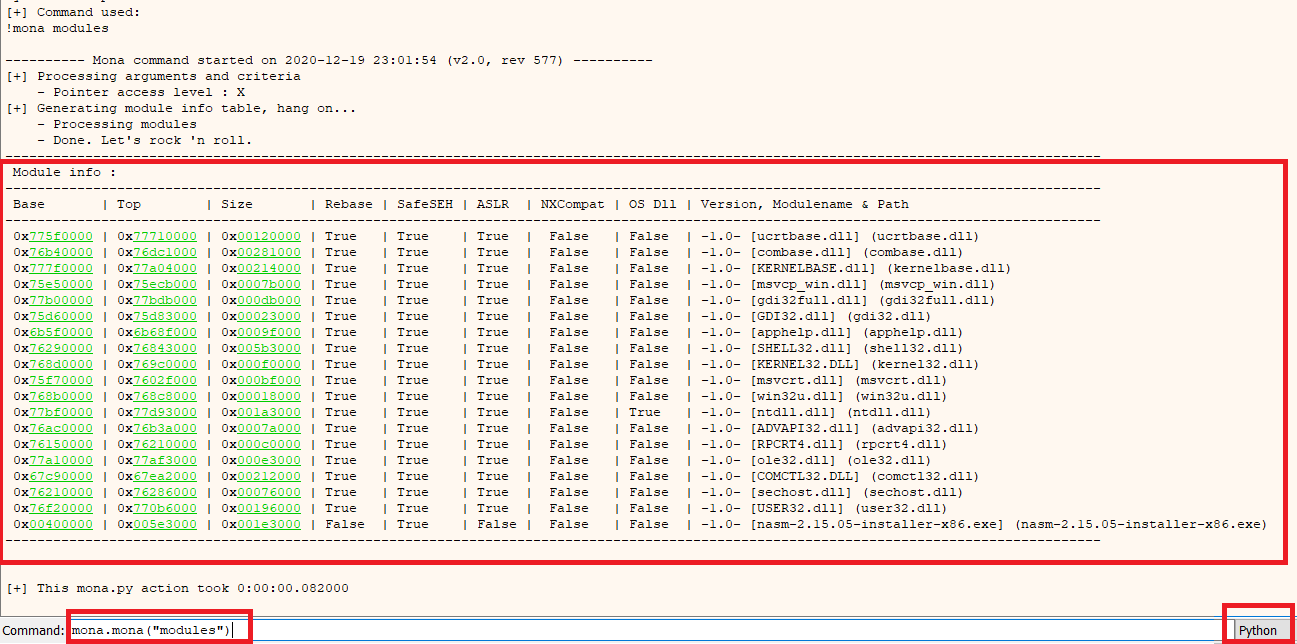Click the "OS Dll" column header text
The height and width of the screenshot is (644, 1297).
pos(653,204)
